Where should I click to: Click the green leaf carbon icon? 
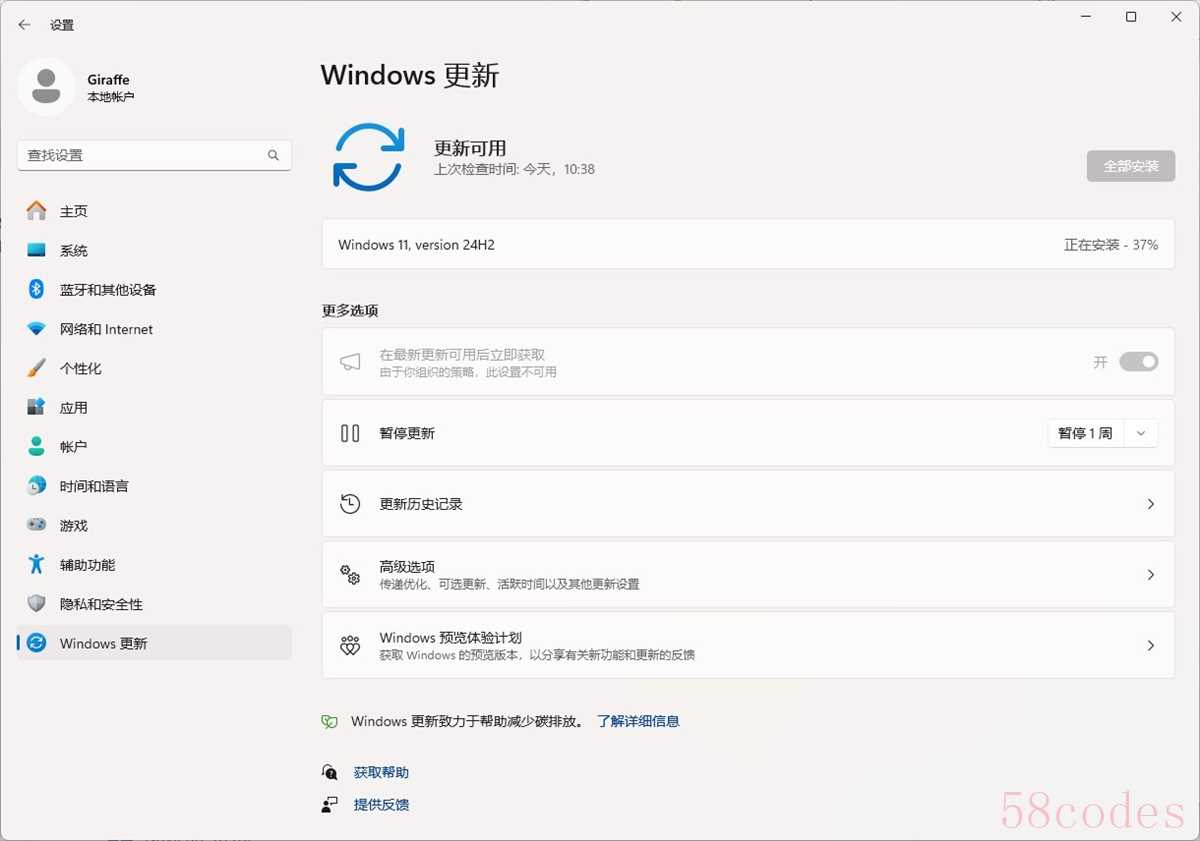click(329, 721)
